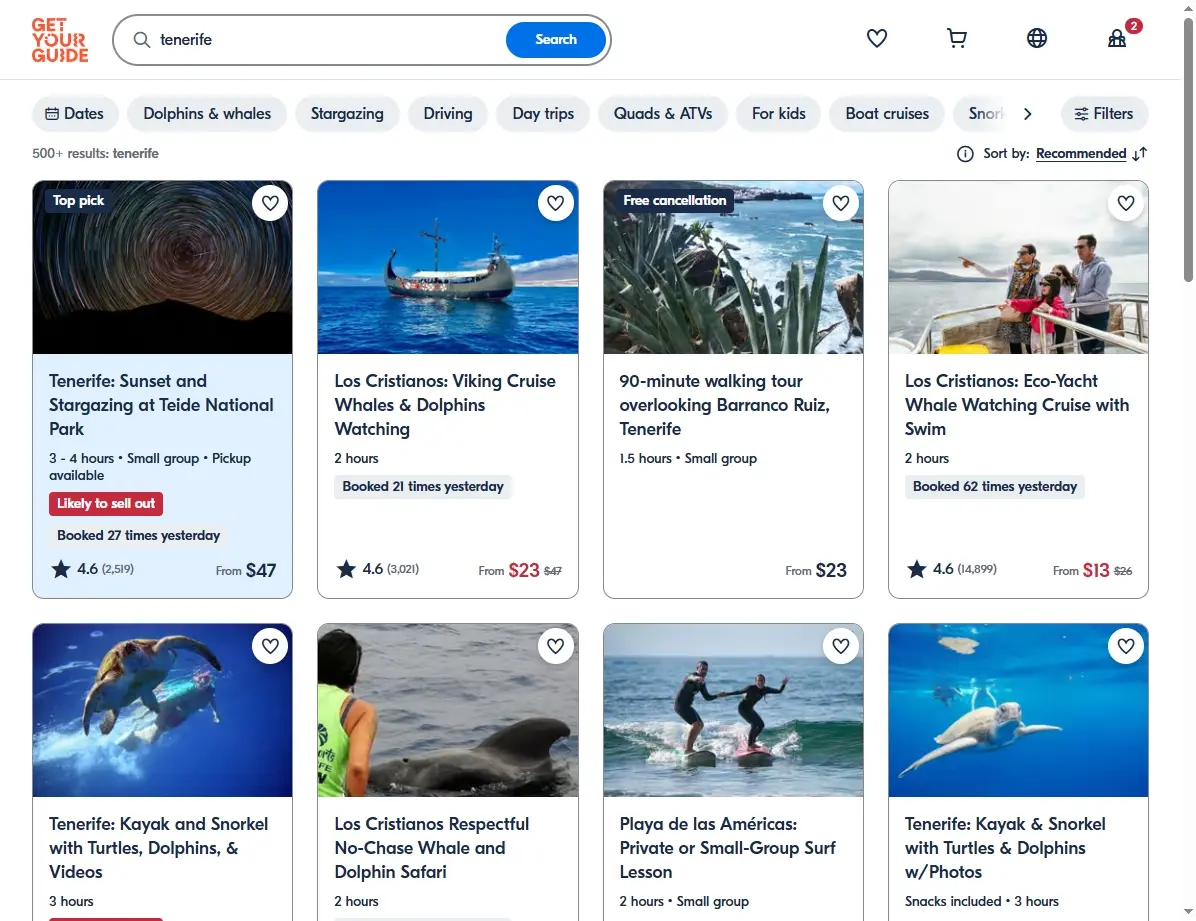The image size is (1196, 921).
Task: Click the From $13 discounted price
Action: (1092, 570)
